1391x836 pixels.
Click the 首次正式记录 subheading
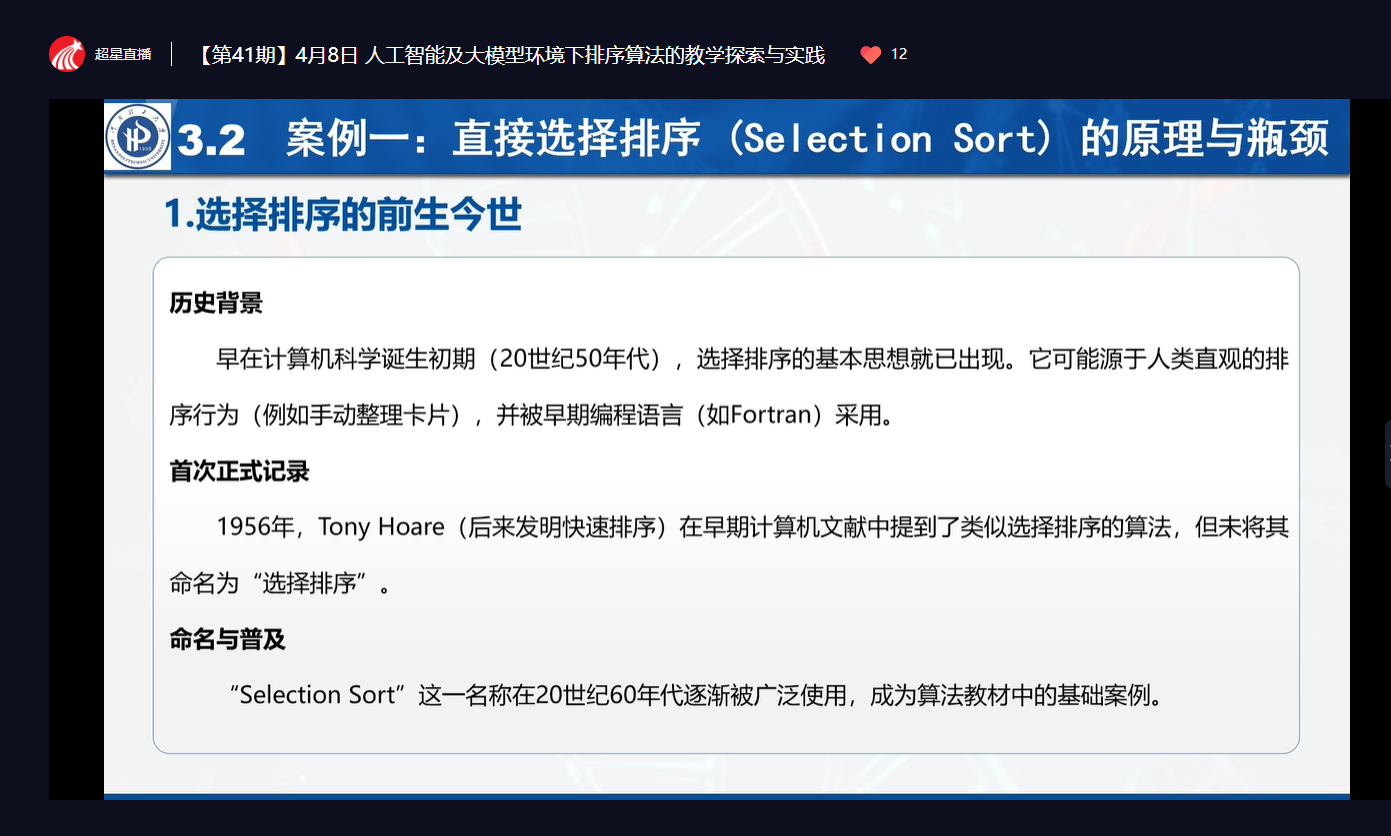240,471
